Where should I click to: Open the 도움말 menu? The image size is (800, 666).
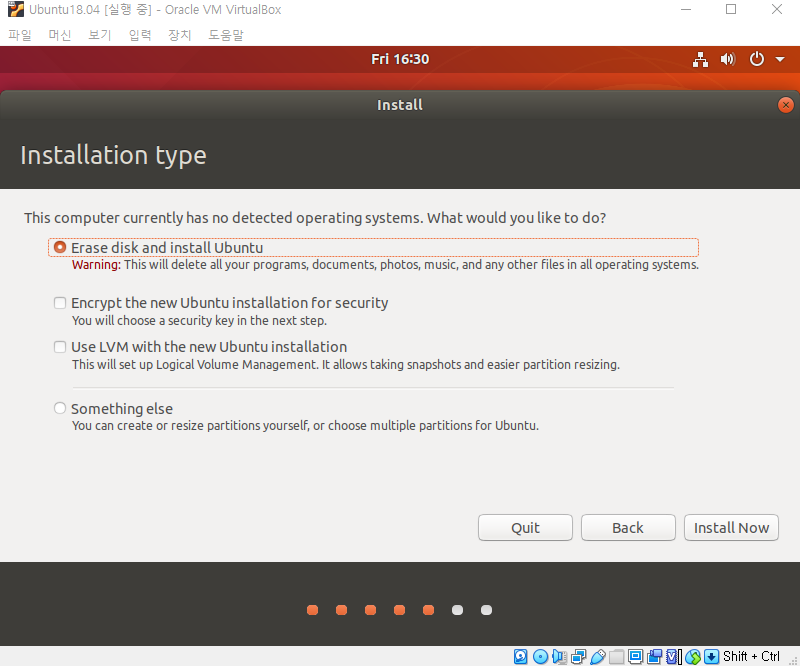pyautogui.click(x=226, y=35)
